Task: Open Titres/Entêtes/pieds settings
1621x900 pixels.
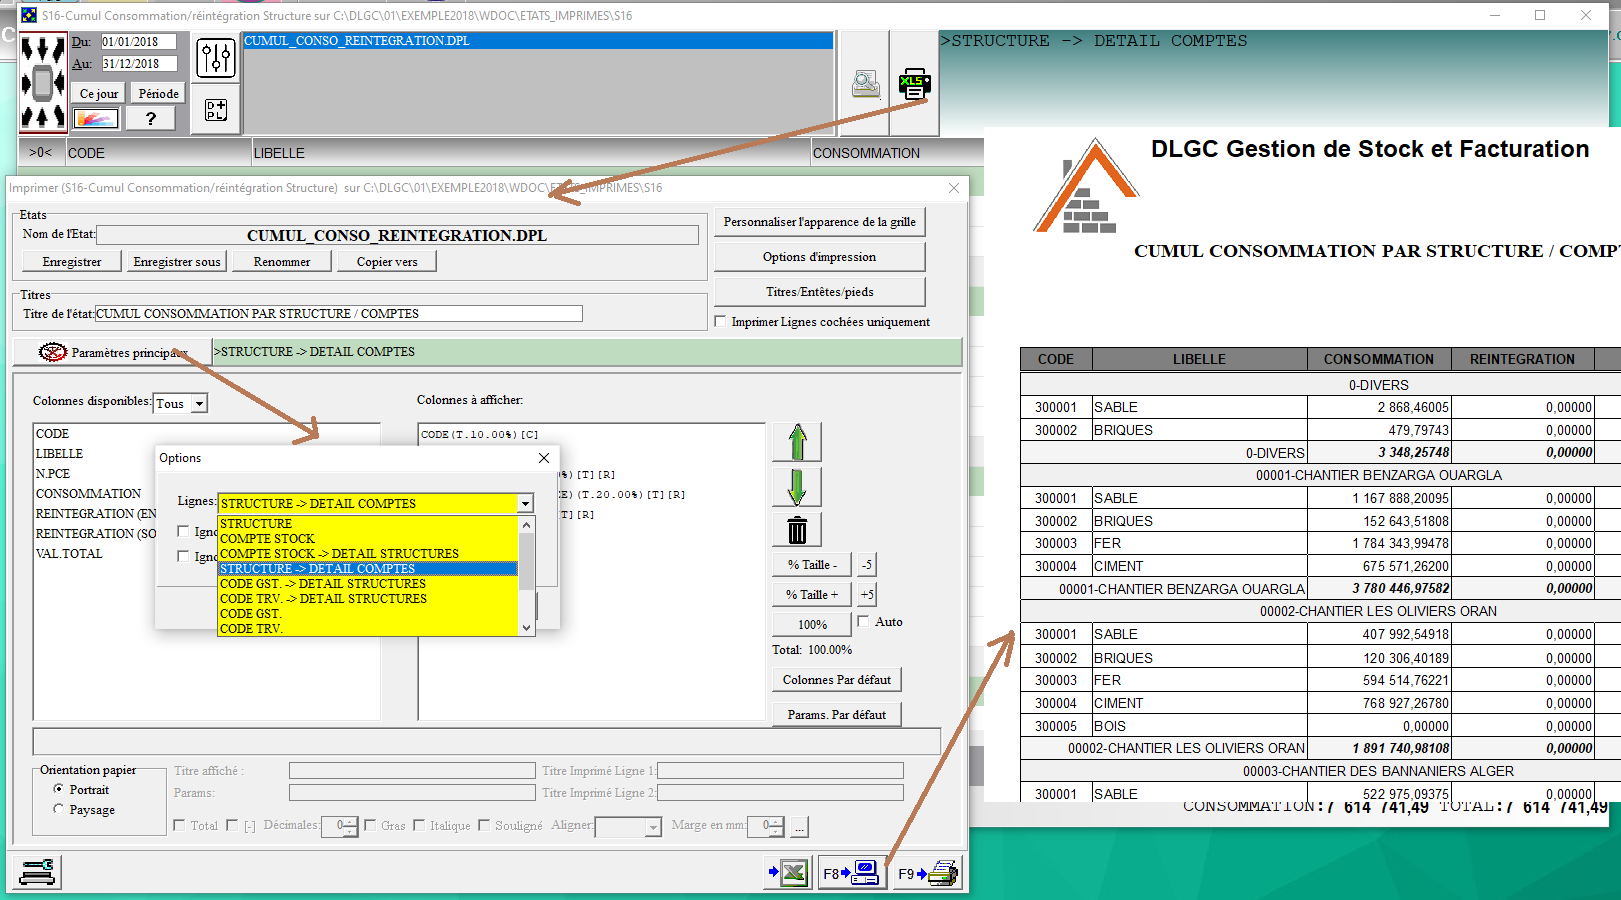Action: 819,292
